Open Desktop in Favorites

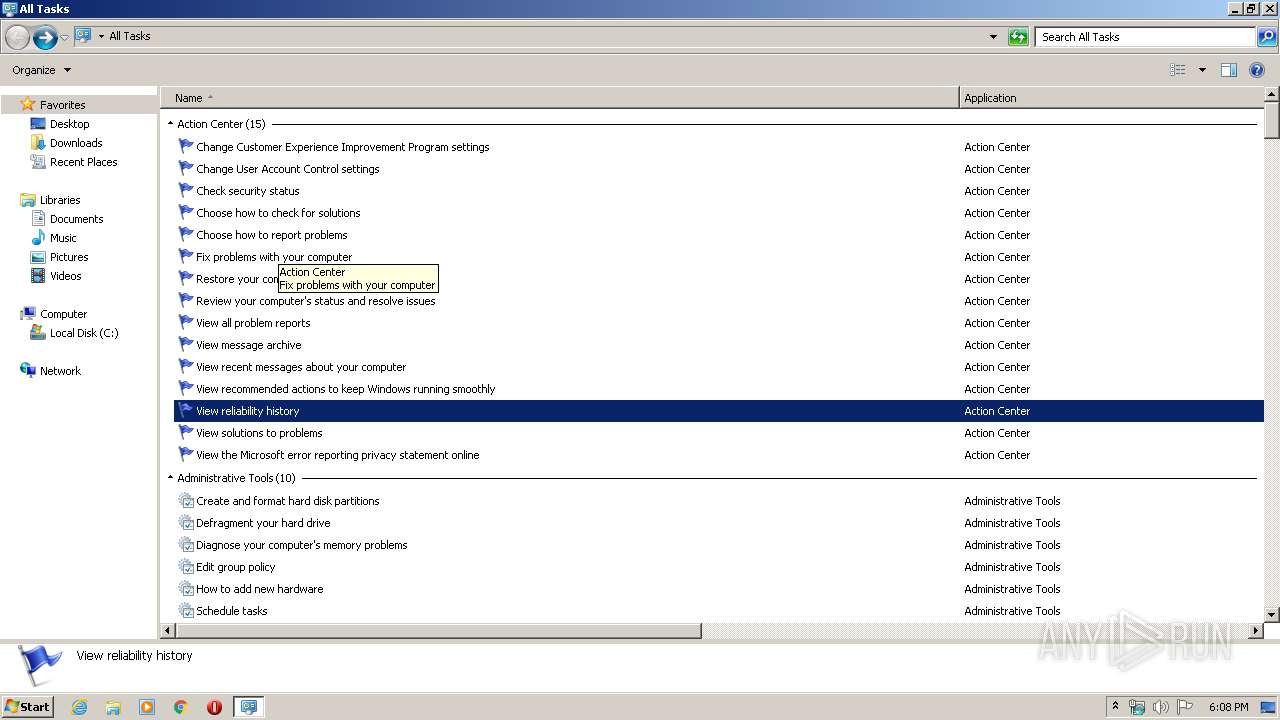(69, 124)
